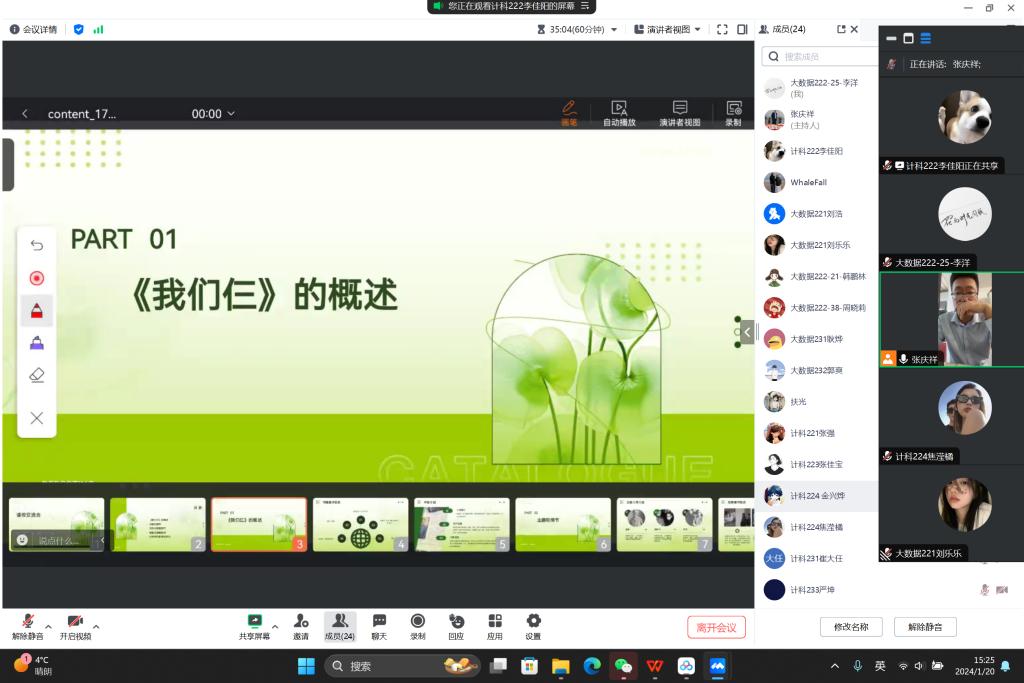Open the 回应 reactions icon
Viewport: 1024px width, 683px height.
point(456,626)
